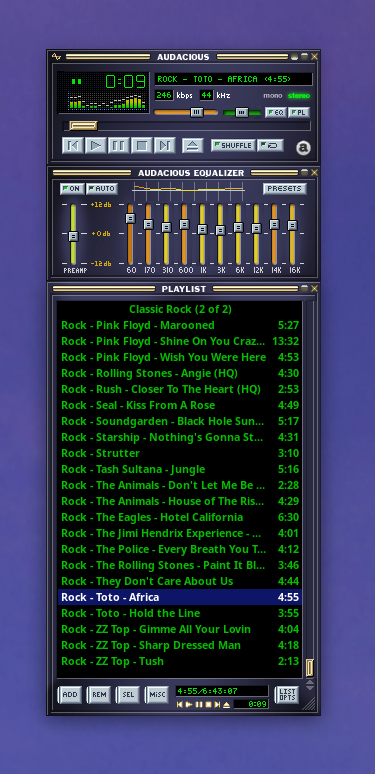This screenshot has height=774, width=375.
Task: Open the MISC playlist menu
Action: click(x=157, y=695)
